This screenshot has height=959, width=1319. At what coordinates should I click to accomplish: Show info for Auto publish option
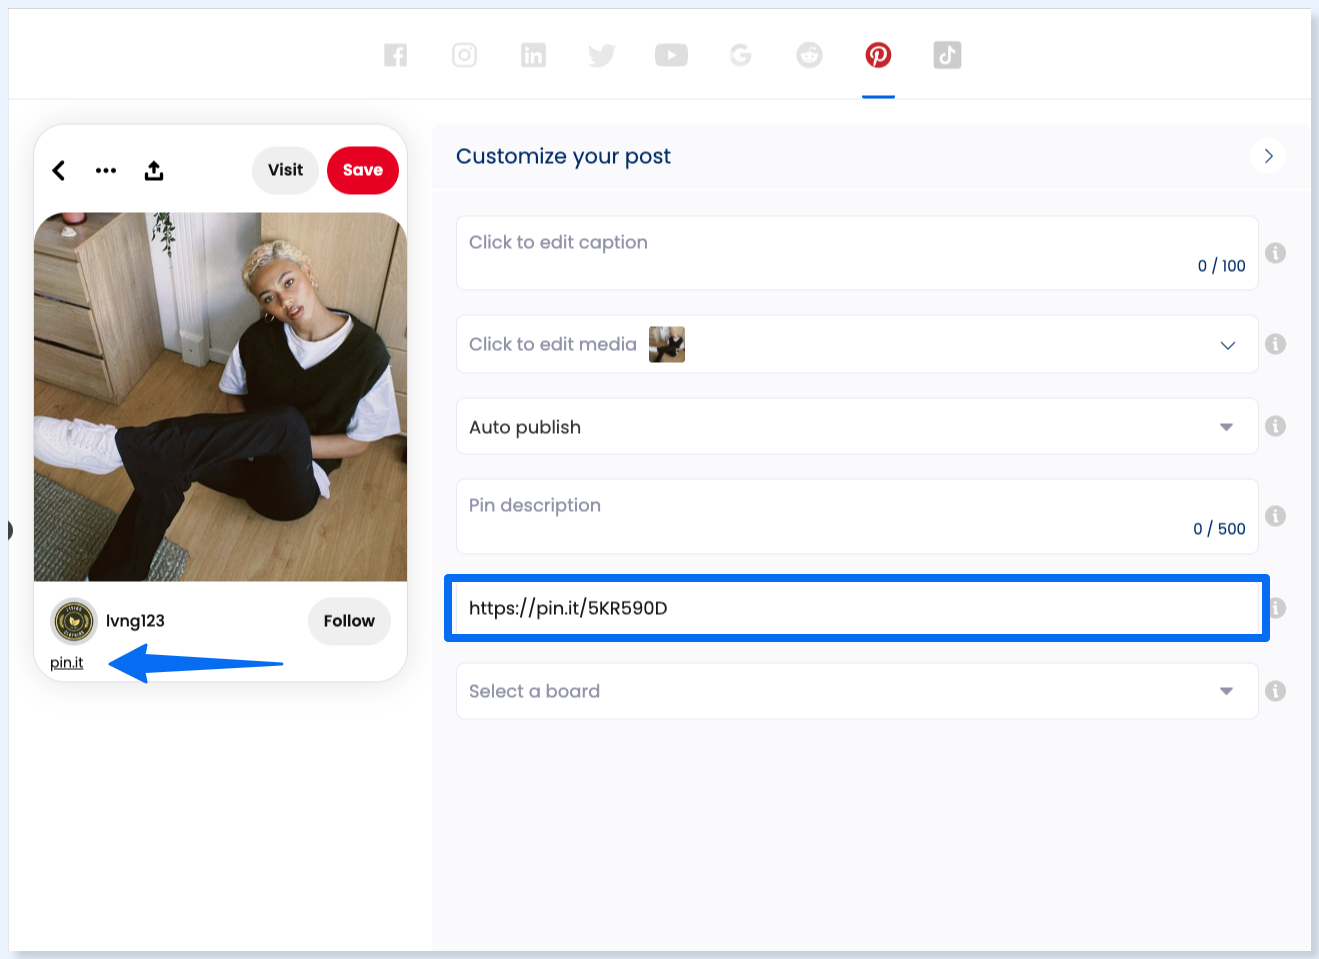(x=1275, y=426)
